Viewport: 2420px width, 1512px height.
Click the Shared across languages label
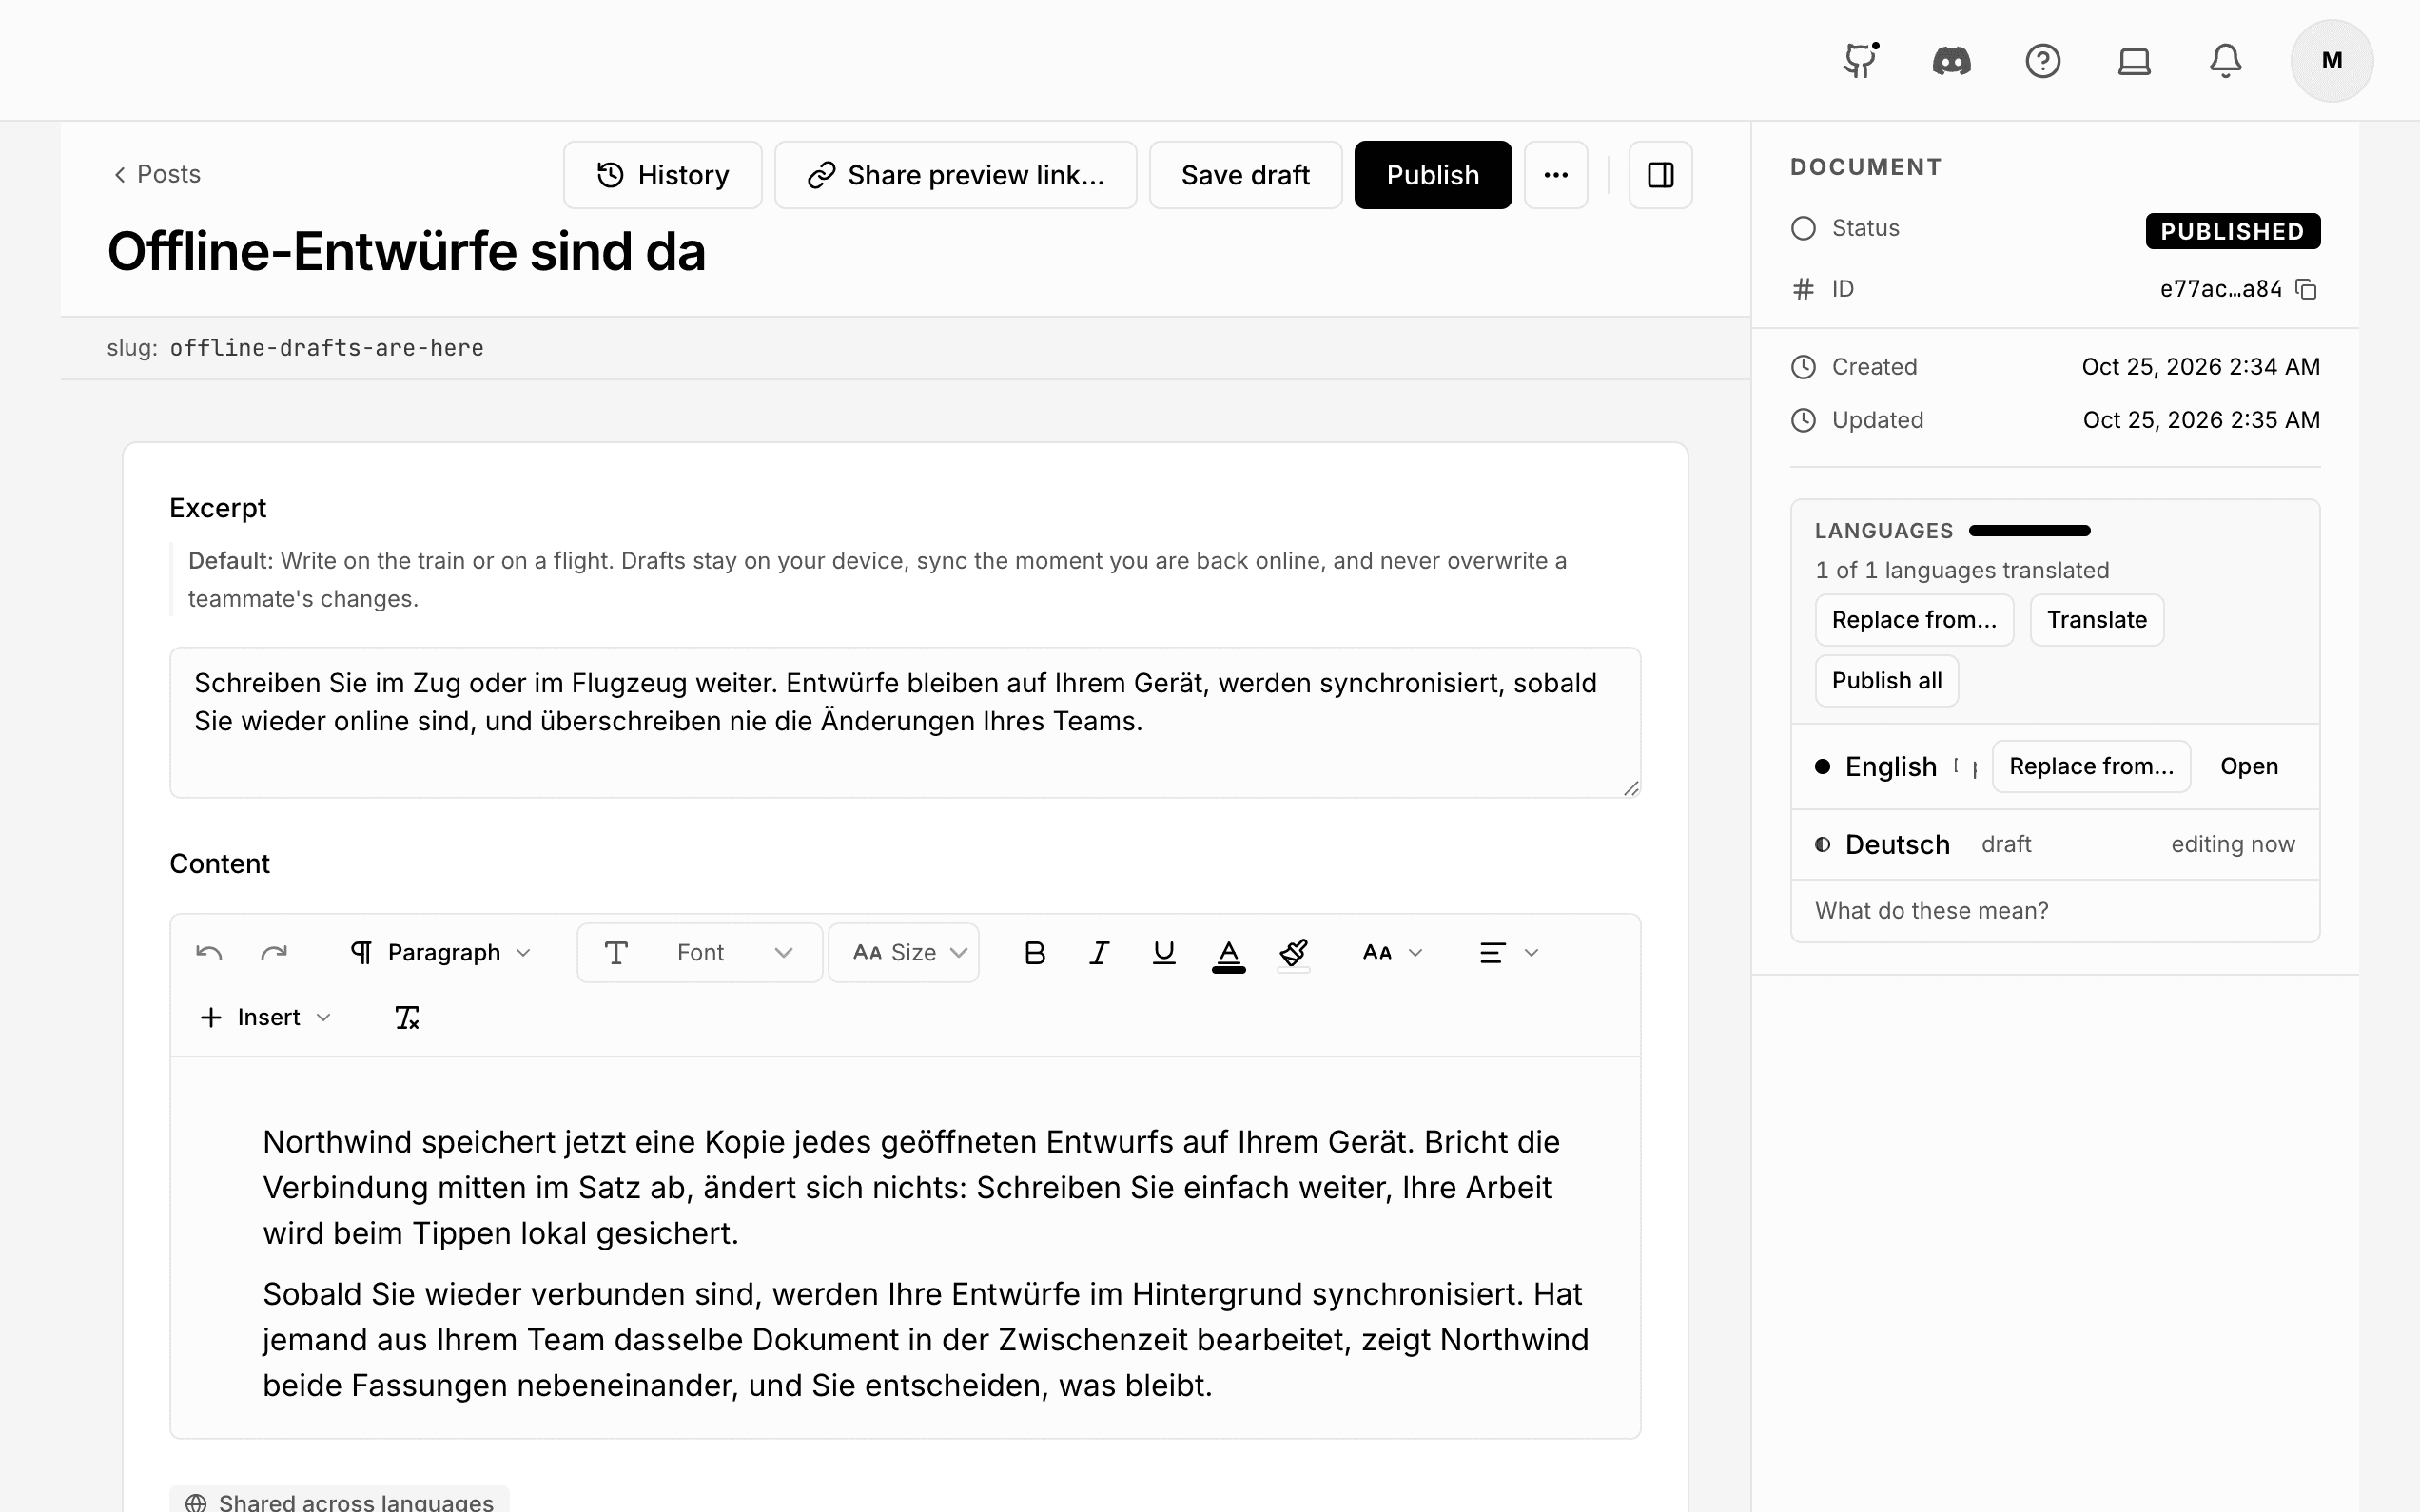click(339, 1501)
